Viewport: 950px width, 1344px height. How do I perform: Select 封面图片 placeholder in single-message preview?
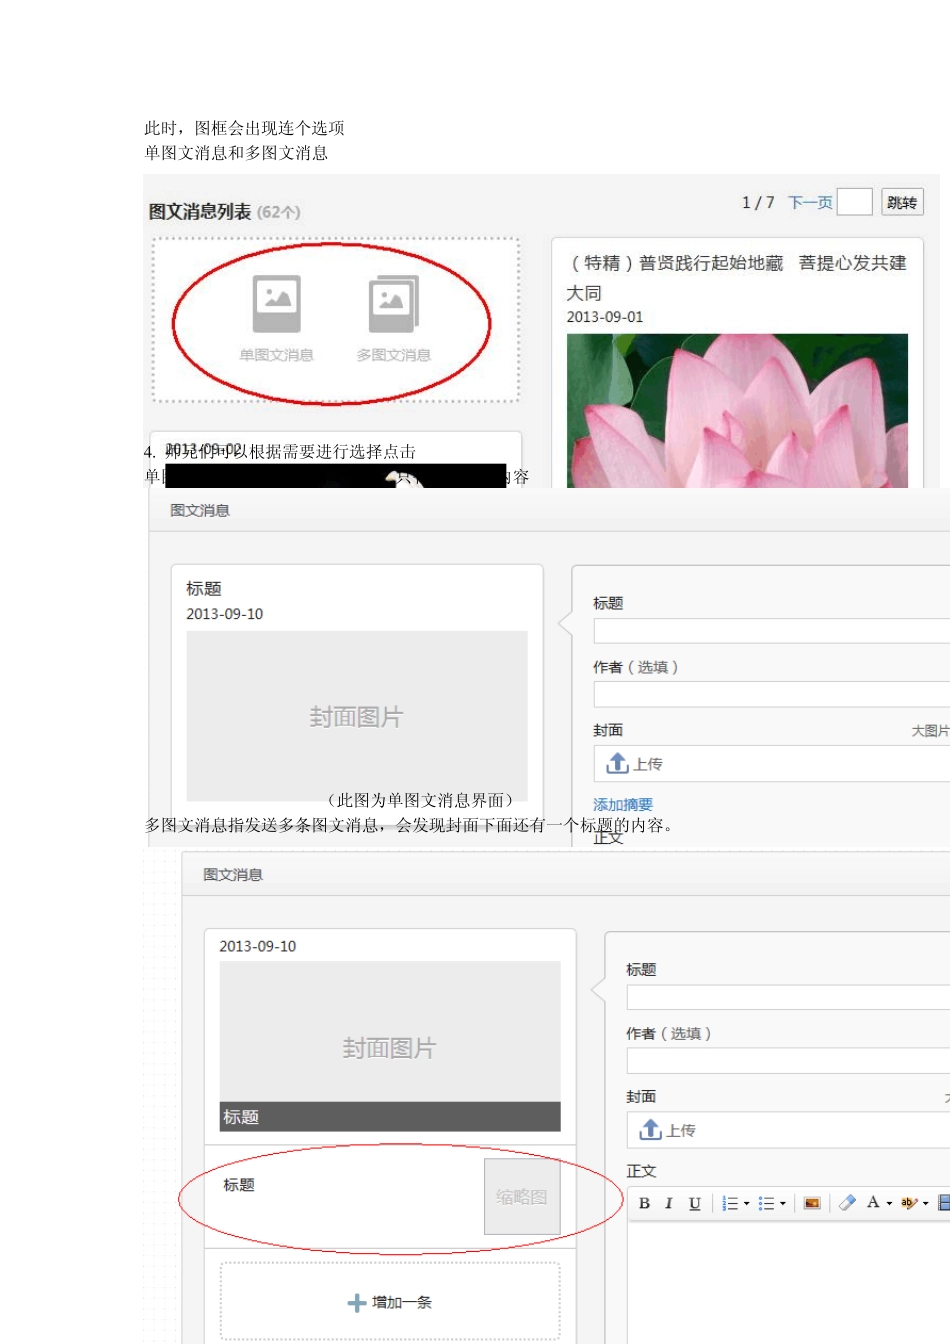[357, 716]
